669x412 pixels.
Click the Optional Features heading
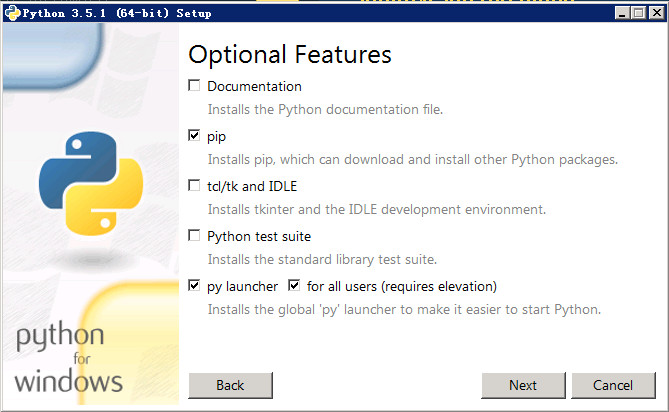point(289,54)
